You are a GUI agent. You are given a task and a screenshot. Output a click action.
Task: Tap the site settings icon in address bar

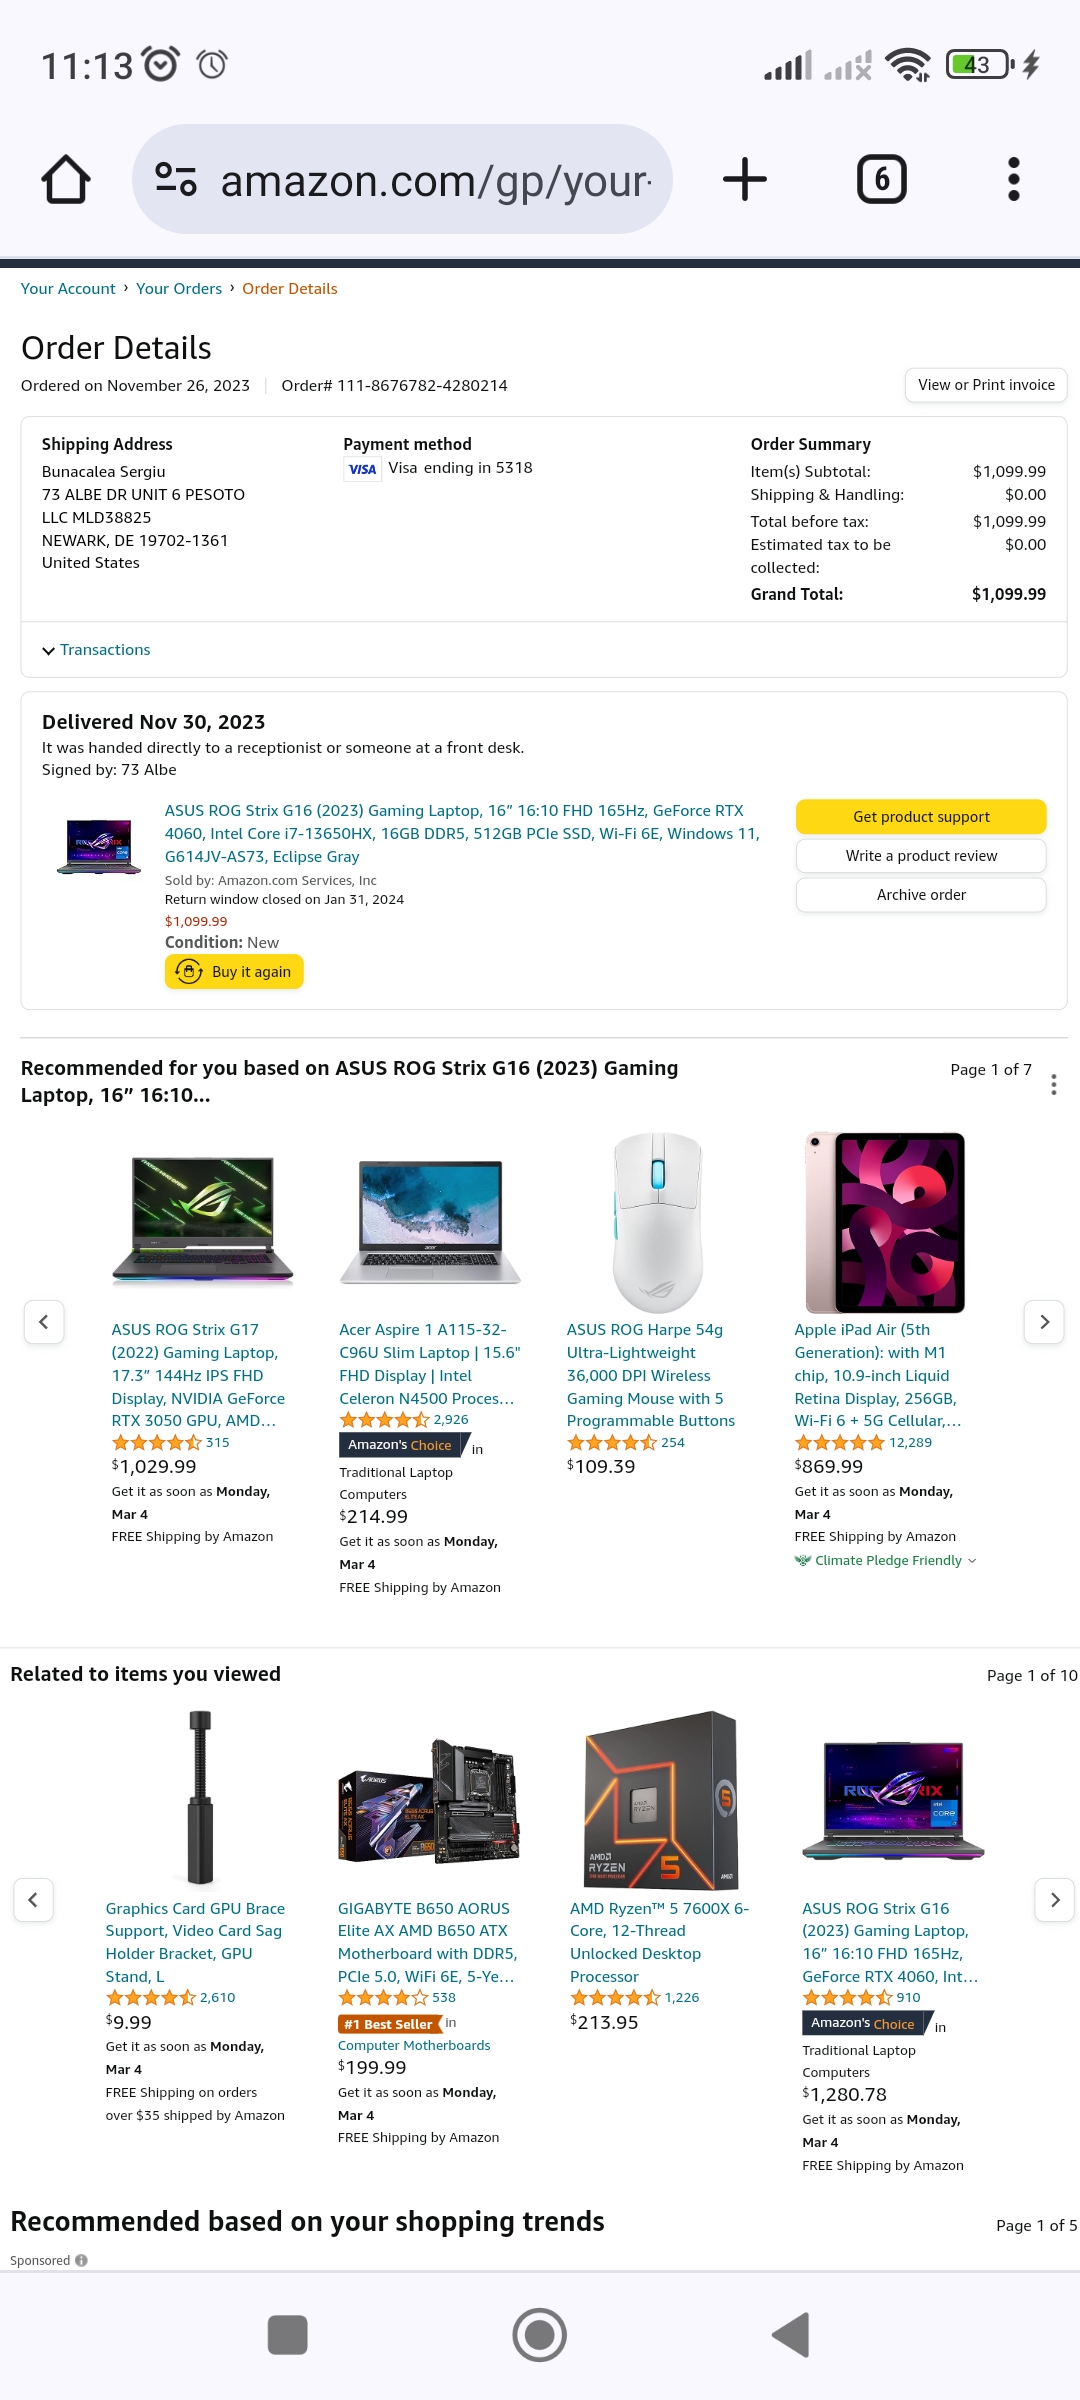click(x=176, y=180)
